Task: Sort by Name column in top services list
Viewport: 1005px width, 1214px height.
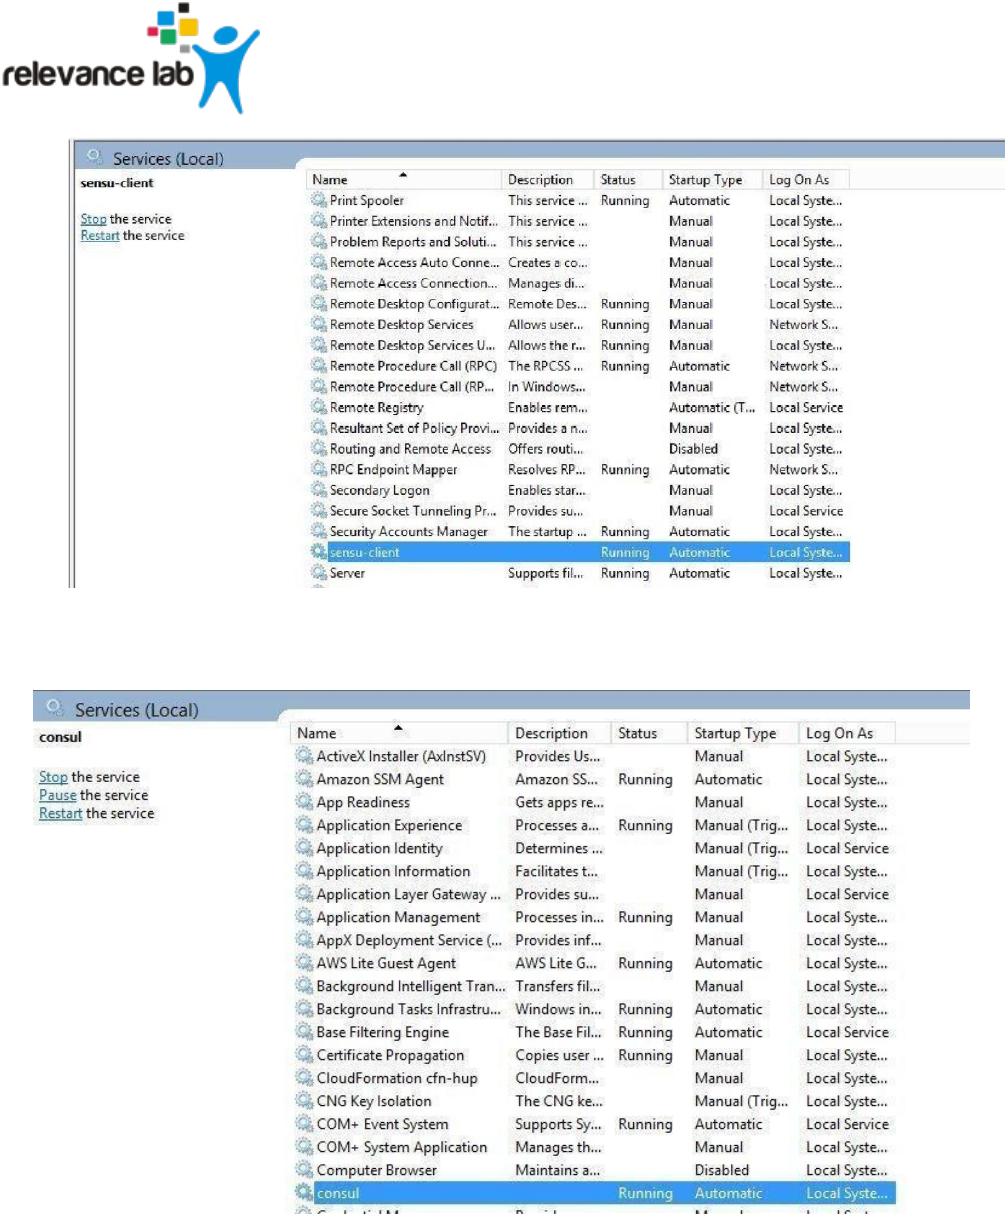Action: coord(403,180)
